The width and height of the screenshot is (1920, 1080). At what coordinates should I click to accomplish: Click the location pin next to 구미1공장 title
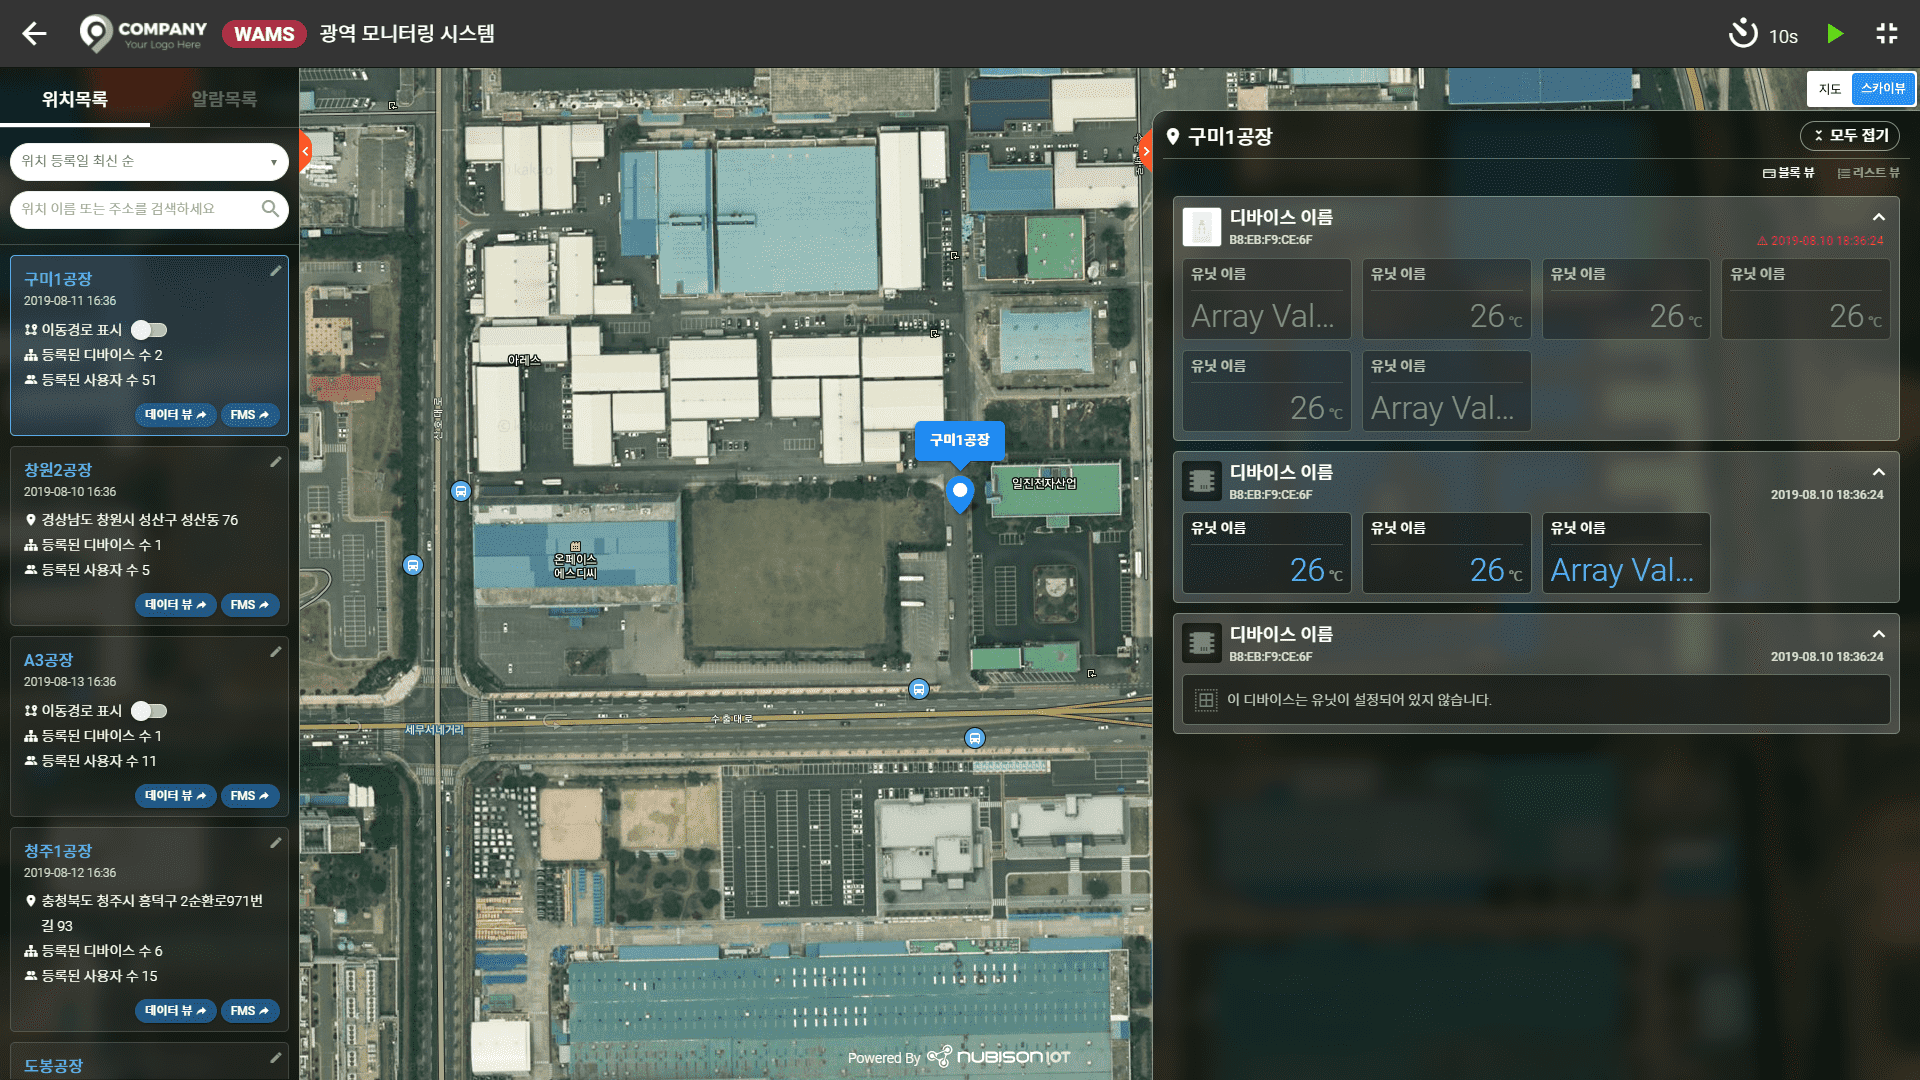(x=1173, y=137)
